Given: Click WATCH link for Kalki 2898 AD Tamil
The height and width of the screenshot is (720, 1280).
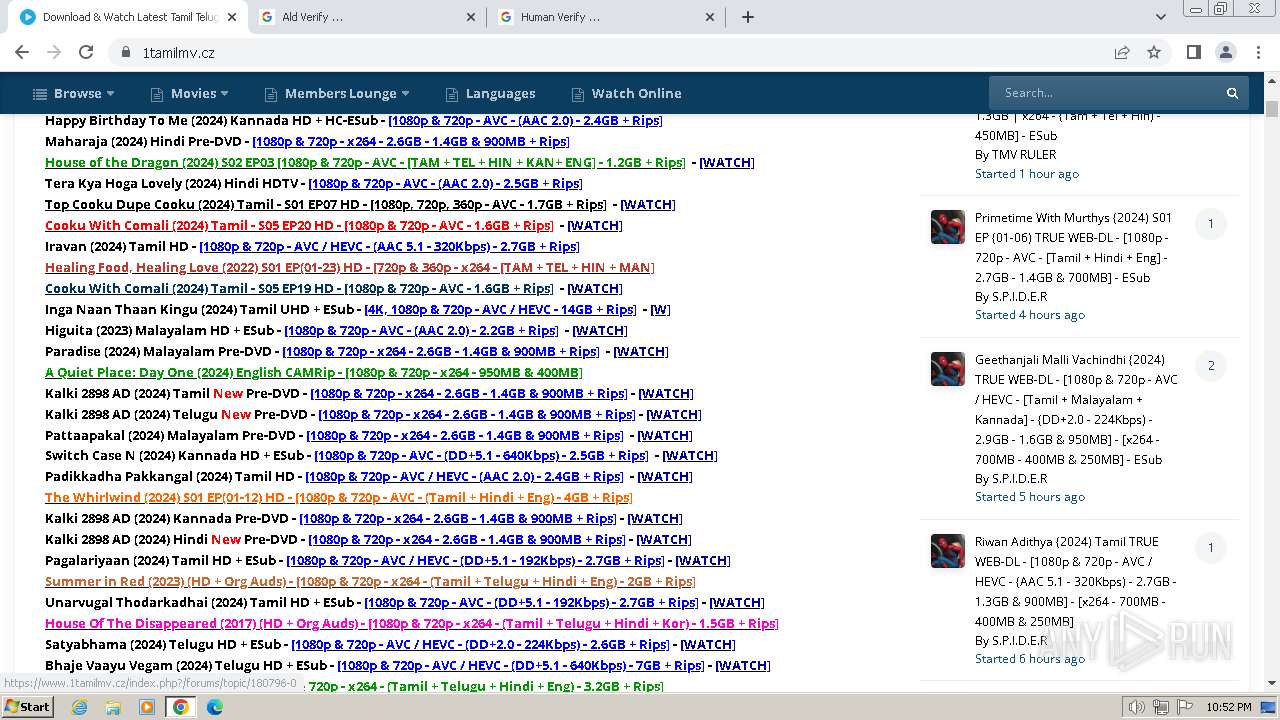Looking at the screenshot, I should pos(666,393).
